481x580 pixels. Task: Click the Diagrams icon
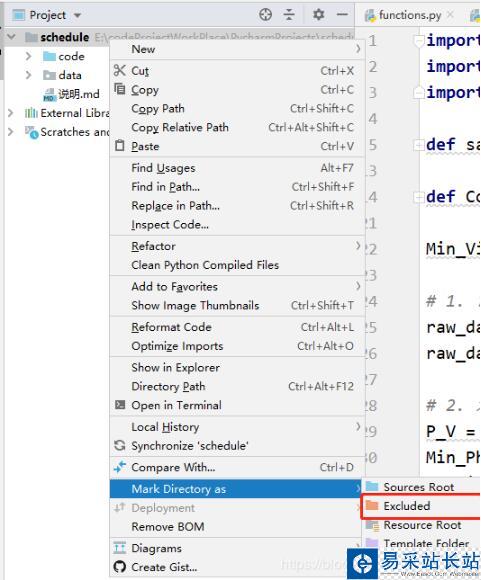(x=120, y=548)
